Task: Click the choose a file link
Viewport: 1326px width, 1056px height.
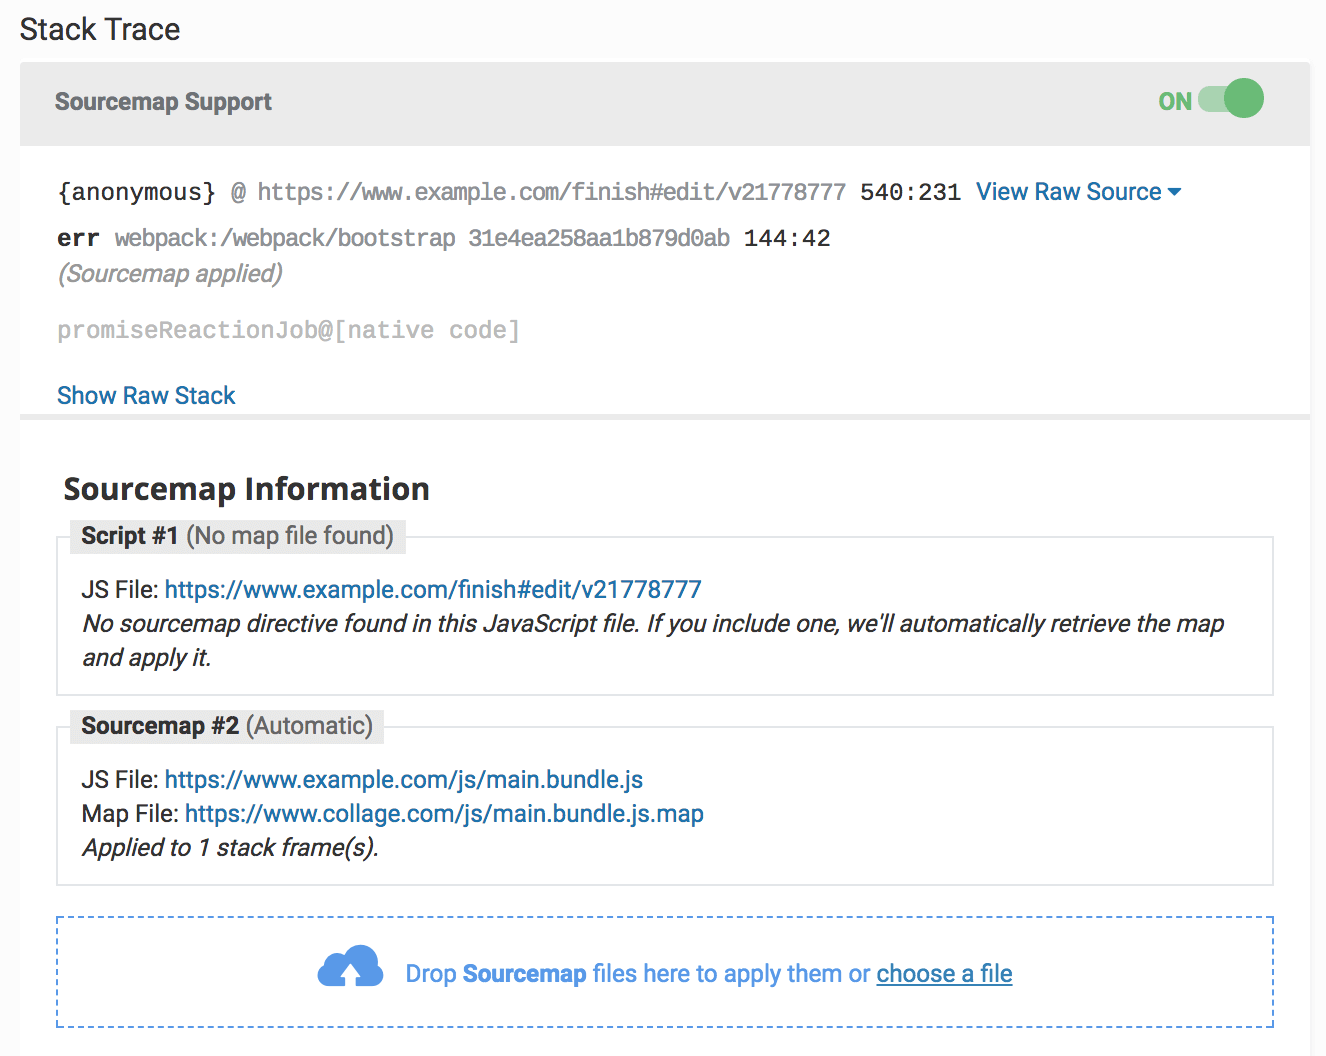Action: pos(944,974)
